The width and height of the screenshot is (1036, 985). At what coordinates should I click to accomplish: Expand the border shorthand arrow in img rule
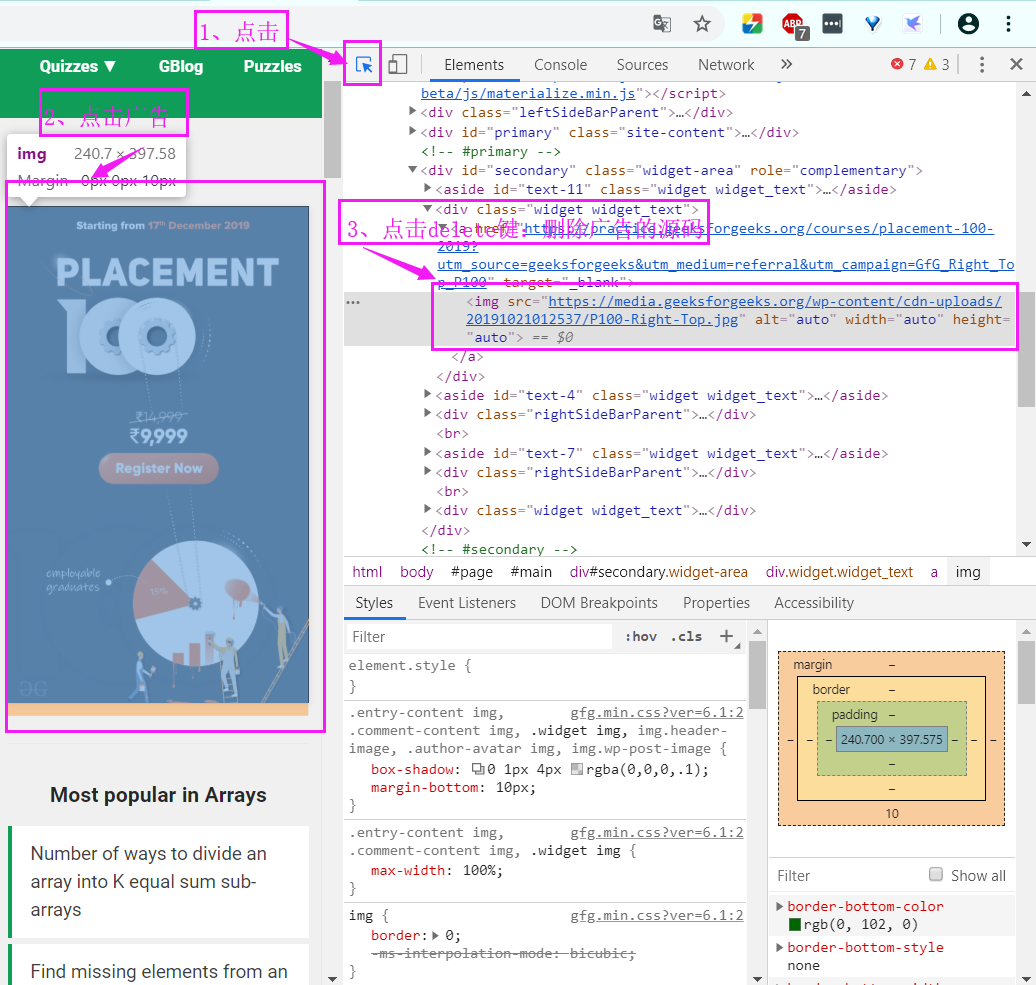(x=435, y=935)
